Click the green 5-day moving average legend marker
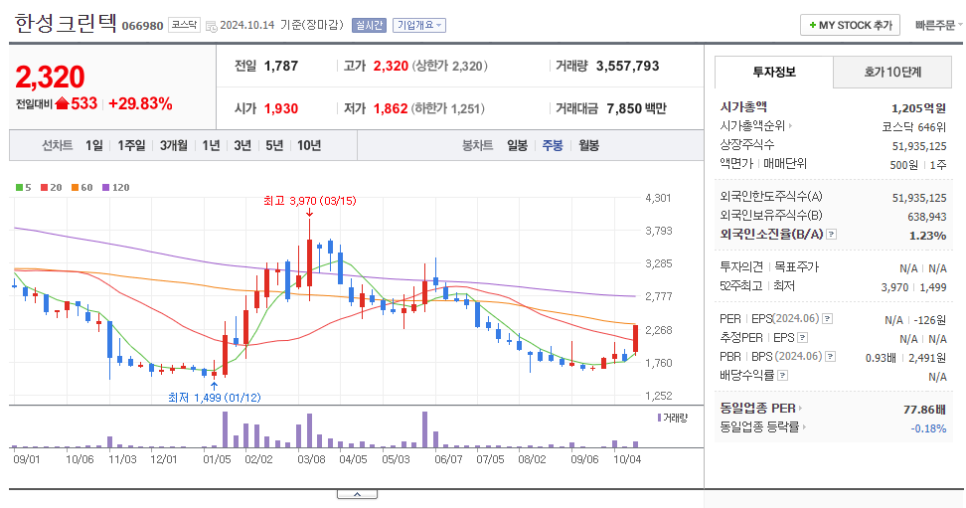This screenshot has width=966, height=508. point(19,187)
